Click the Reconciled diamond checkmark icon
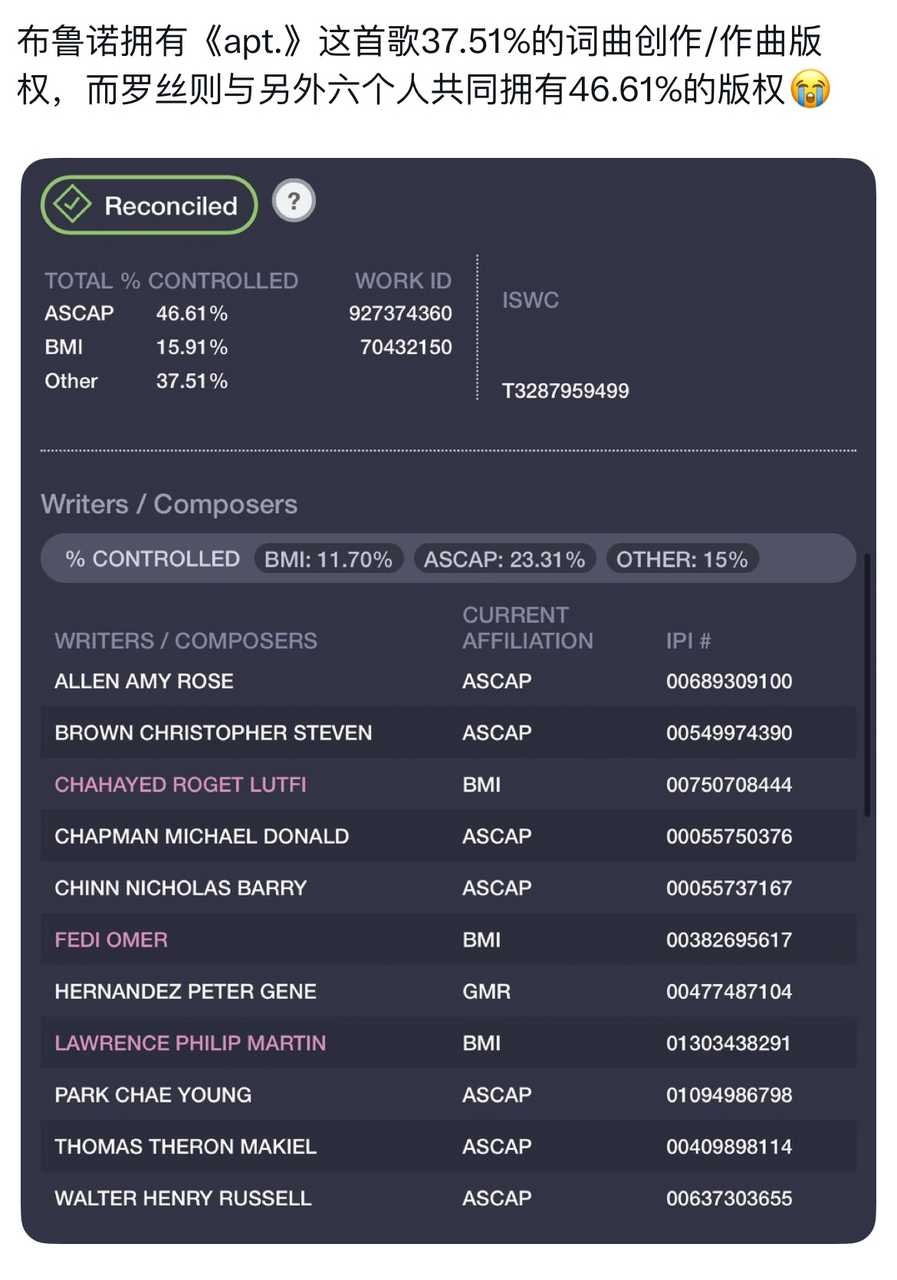Screen dimensions: 897x1280 click(73, 205)
